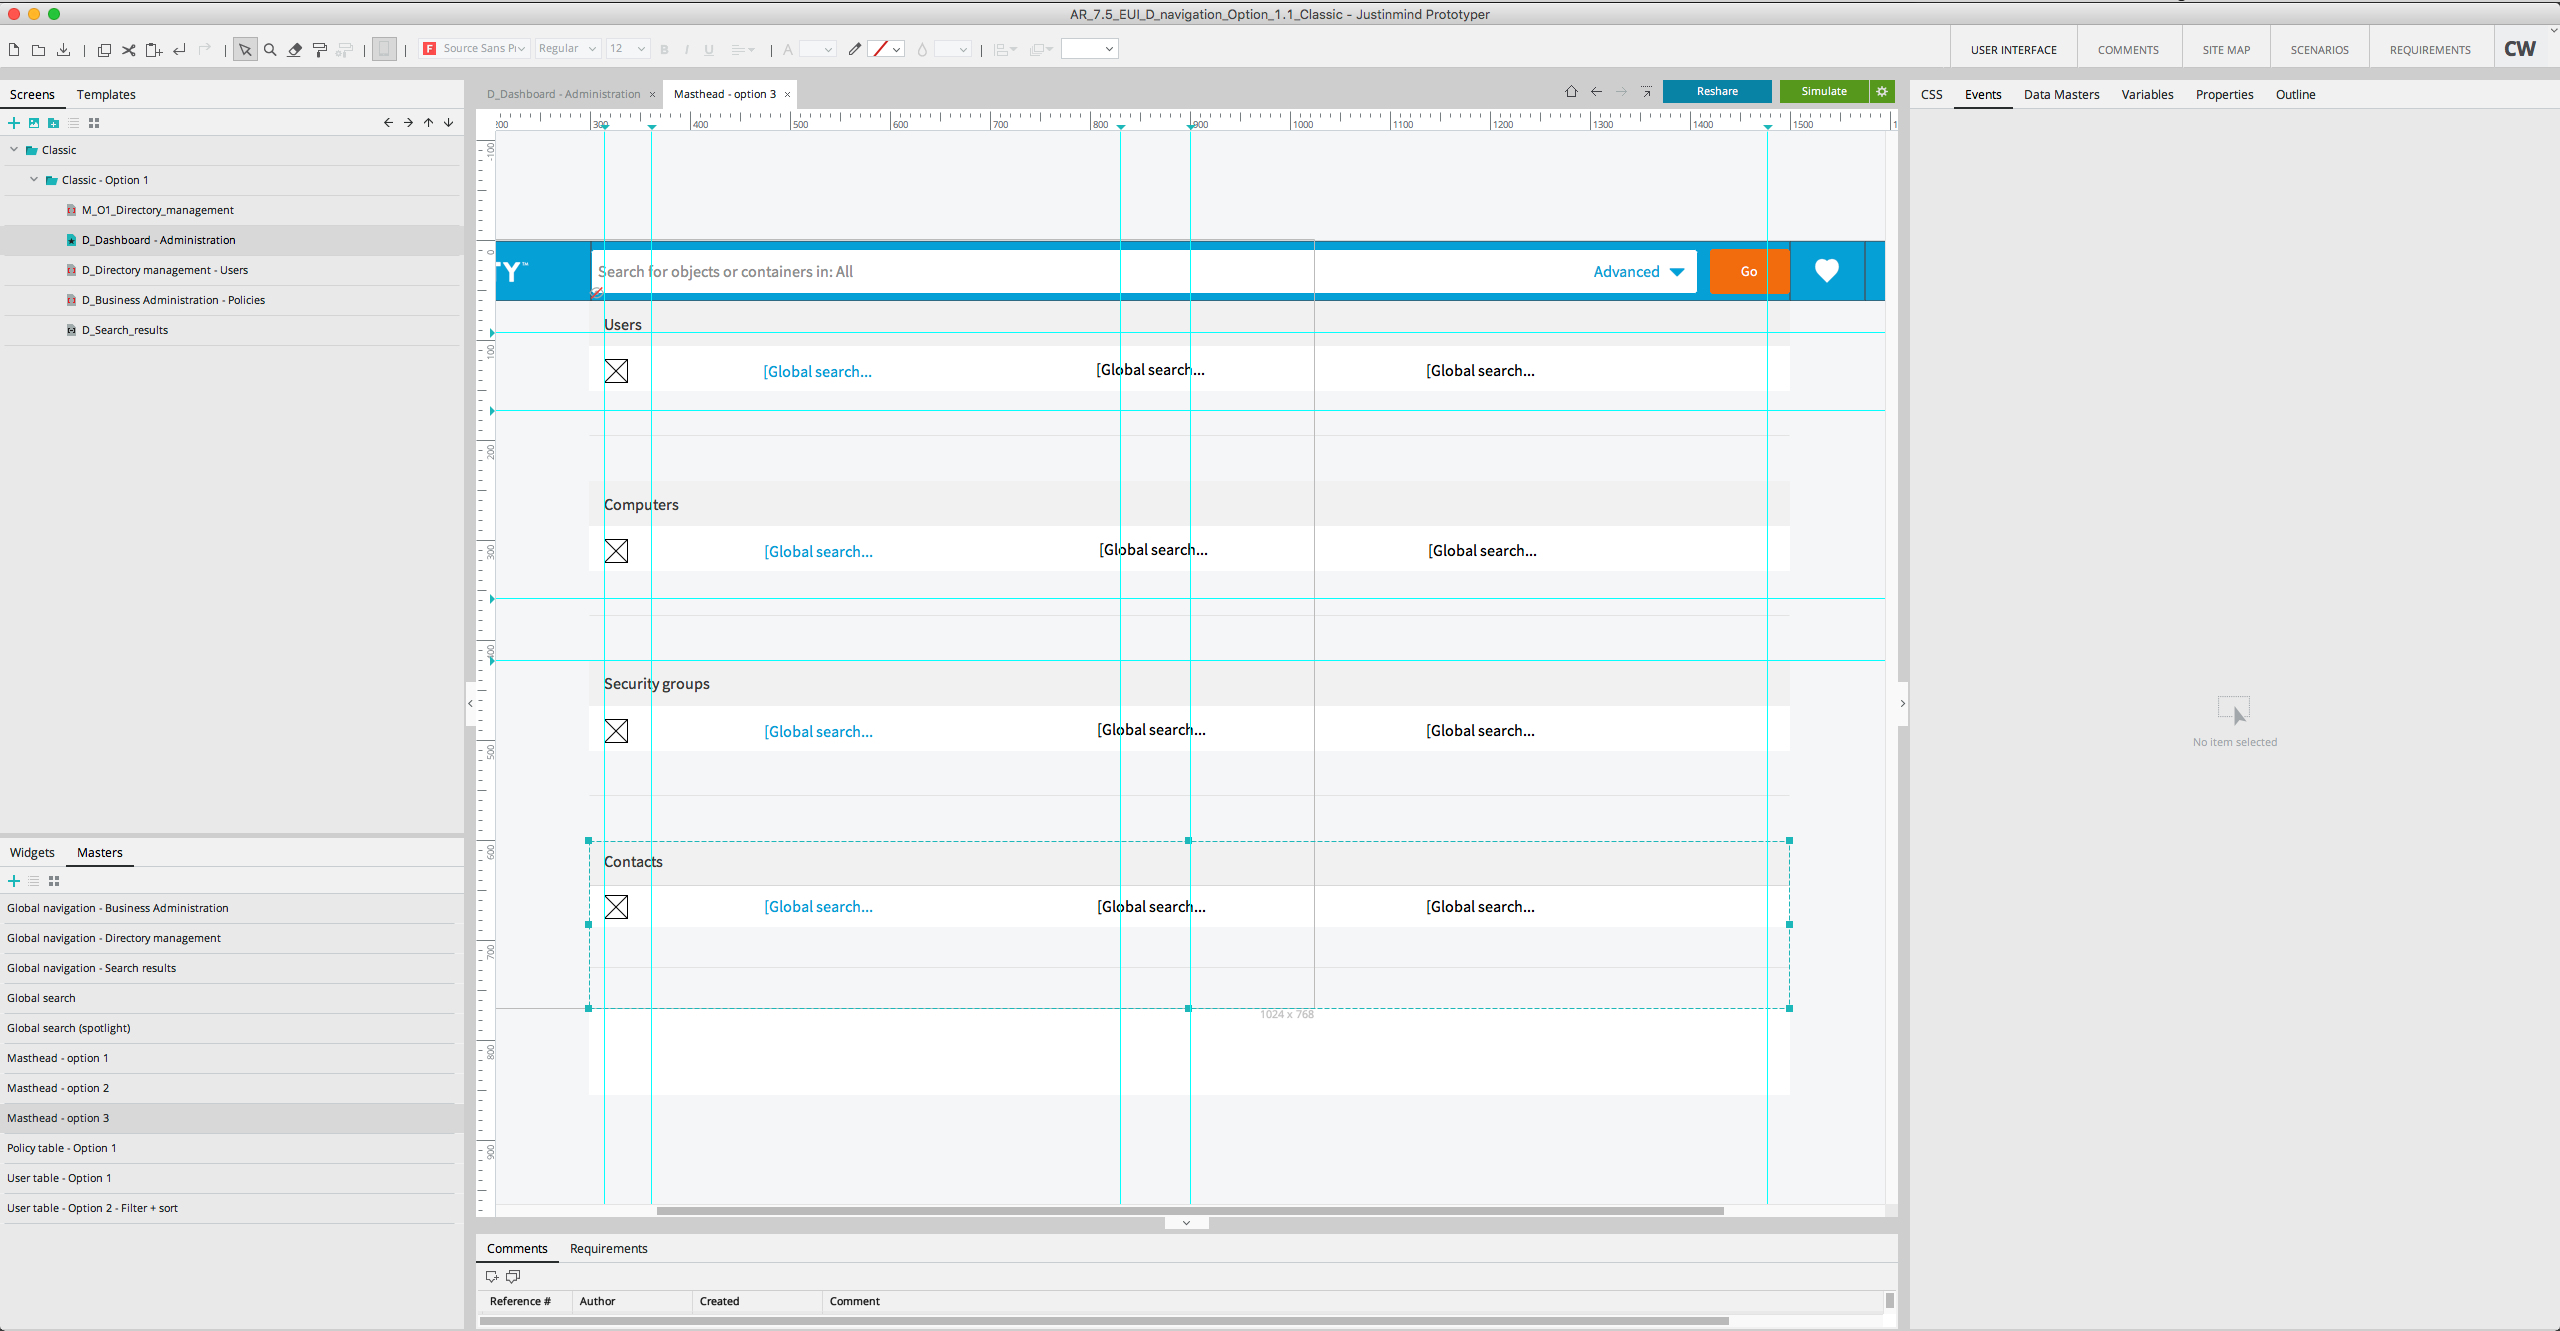Add a new screen with plus icon
2560x1331 pixels.
(x=14, y=123)
